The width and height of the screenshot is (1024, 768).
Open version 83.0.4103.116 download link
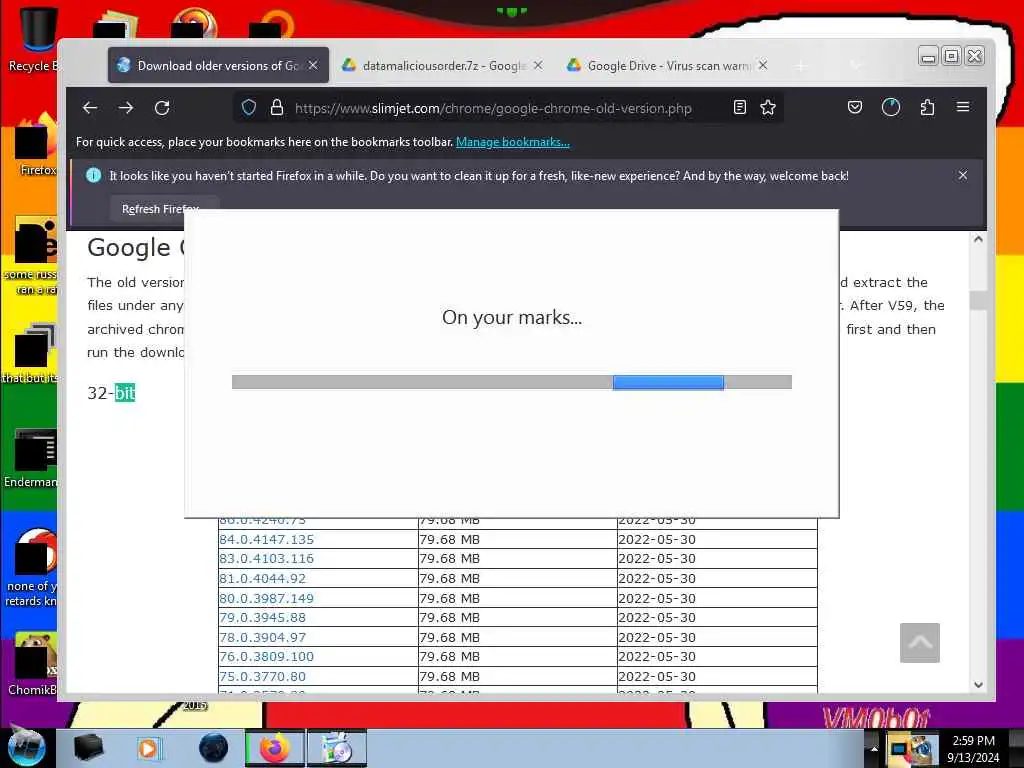[x=266, y=558]
